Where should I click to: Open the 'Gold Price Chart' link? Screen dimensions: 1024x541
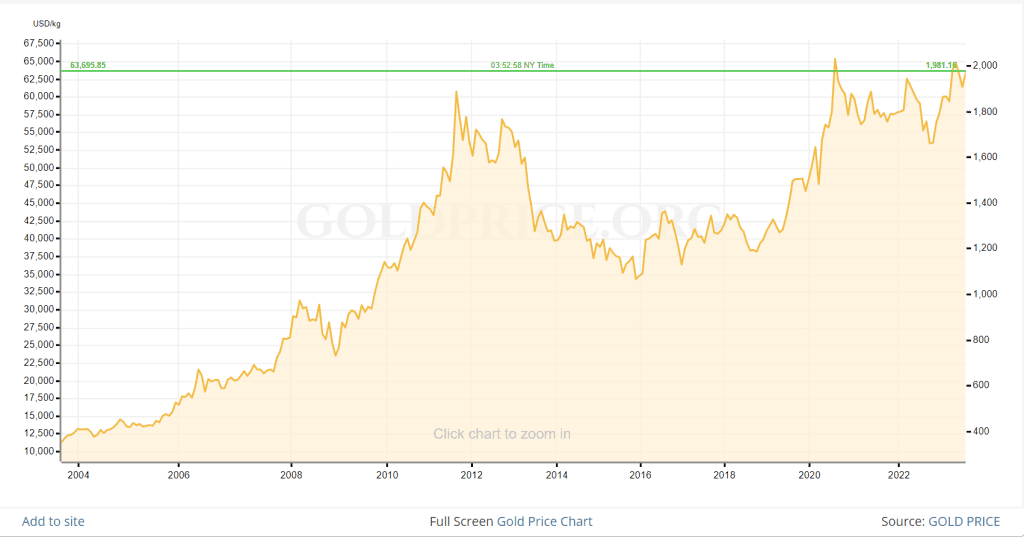[547, 521]
